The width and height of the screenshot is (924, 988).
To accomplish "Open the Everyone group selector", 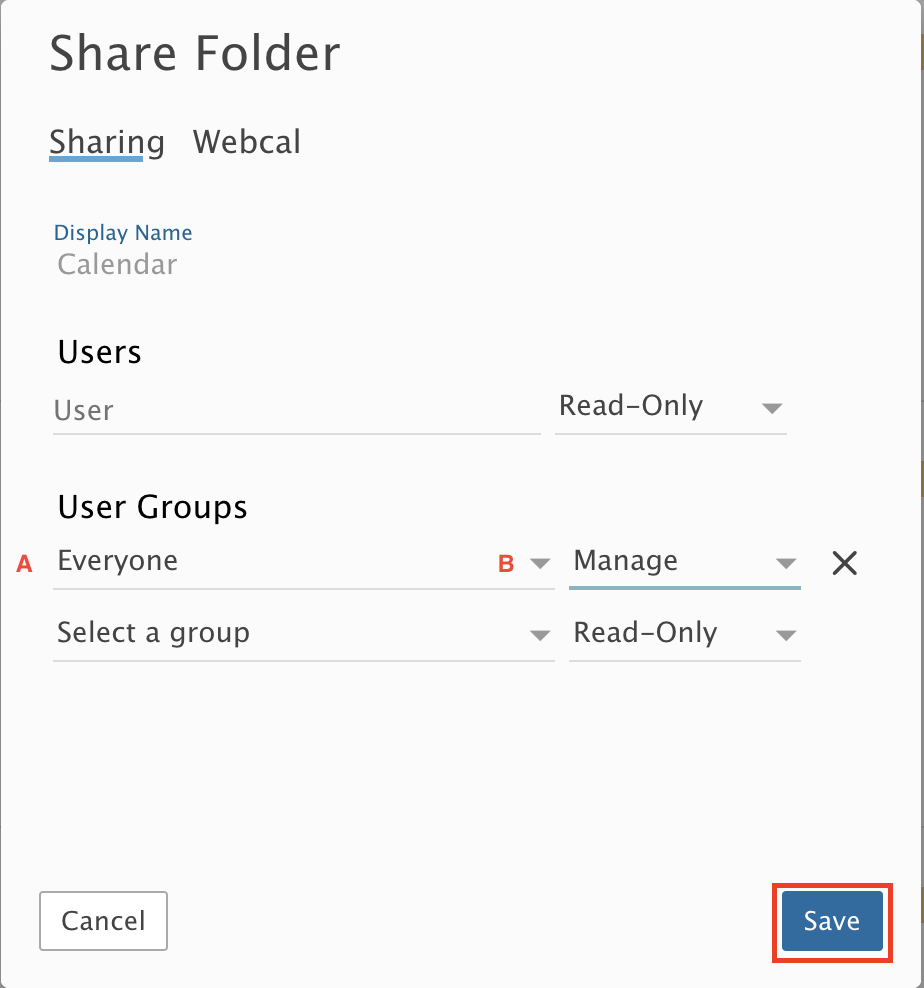I will click(x=270, y=562).
